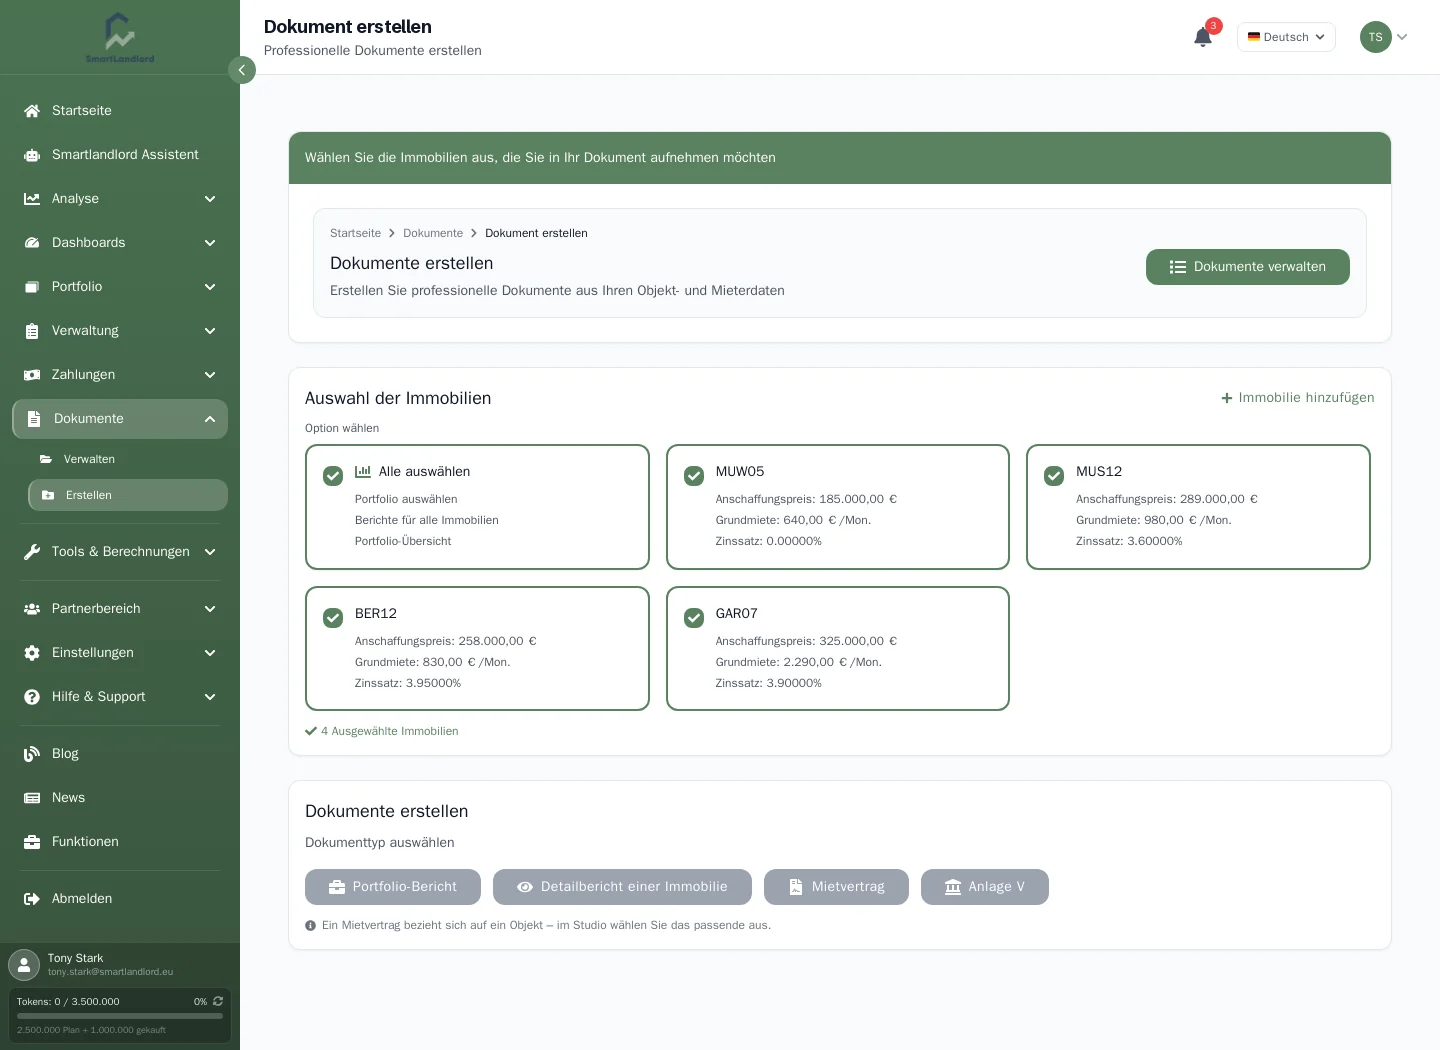
Task: Select the Anlage V document type
Action: coord(985,887)
